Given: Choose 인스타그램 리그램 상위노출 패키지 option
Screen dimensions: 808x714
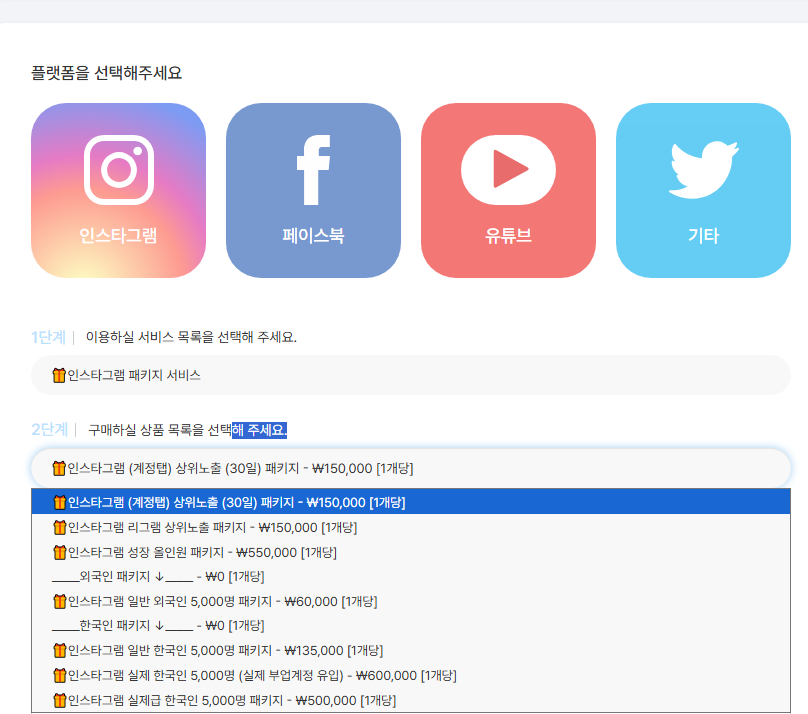Looking at the screenshot, I should [411, 528].
